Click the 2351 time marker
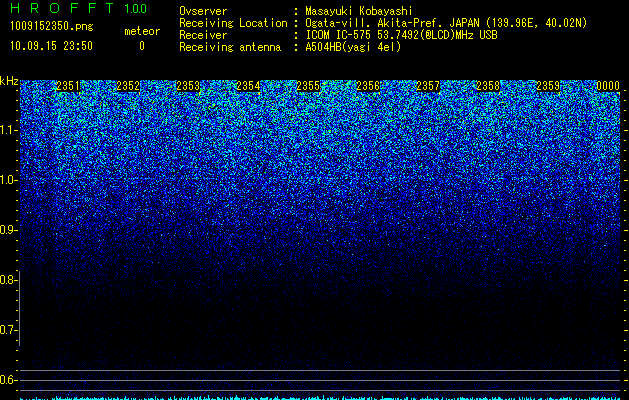Screen dimensions: 629x400 (x=68, y=86)
